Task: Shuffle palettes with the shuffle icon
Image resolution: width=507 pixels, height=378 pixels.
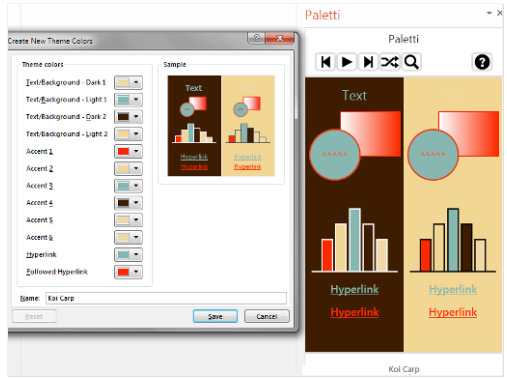Action: click(389, 62)
